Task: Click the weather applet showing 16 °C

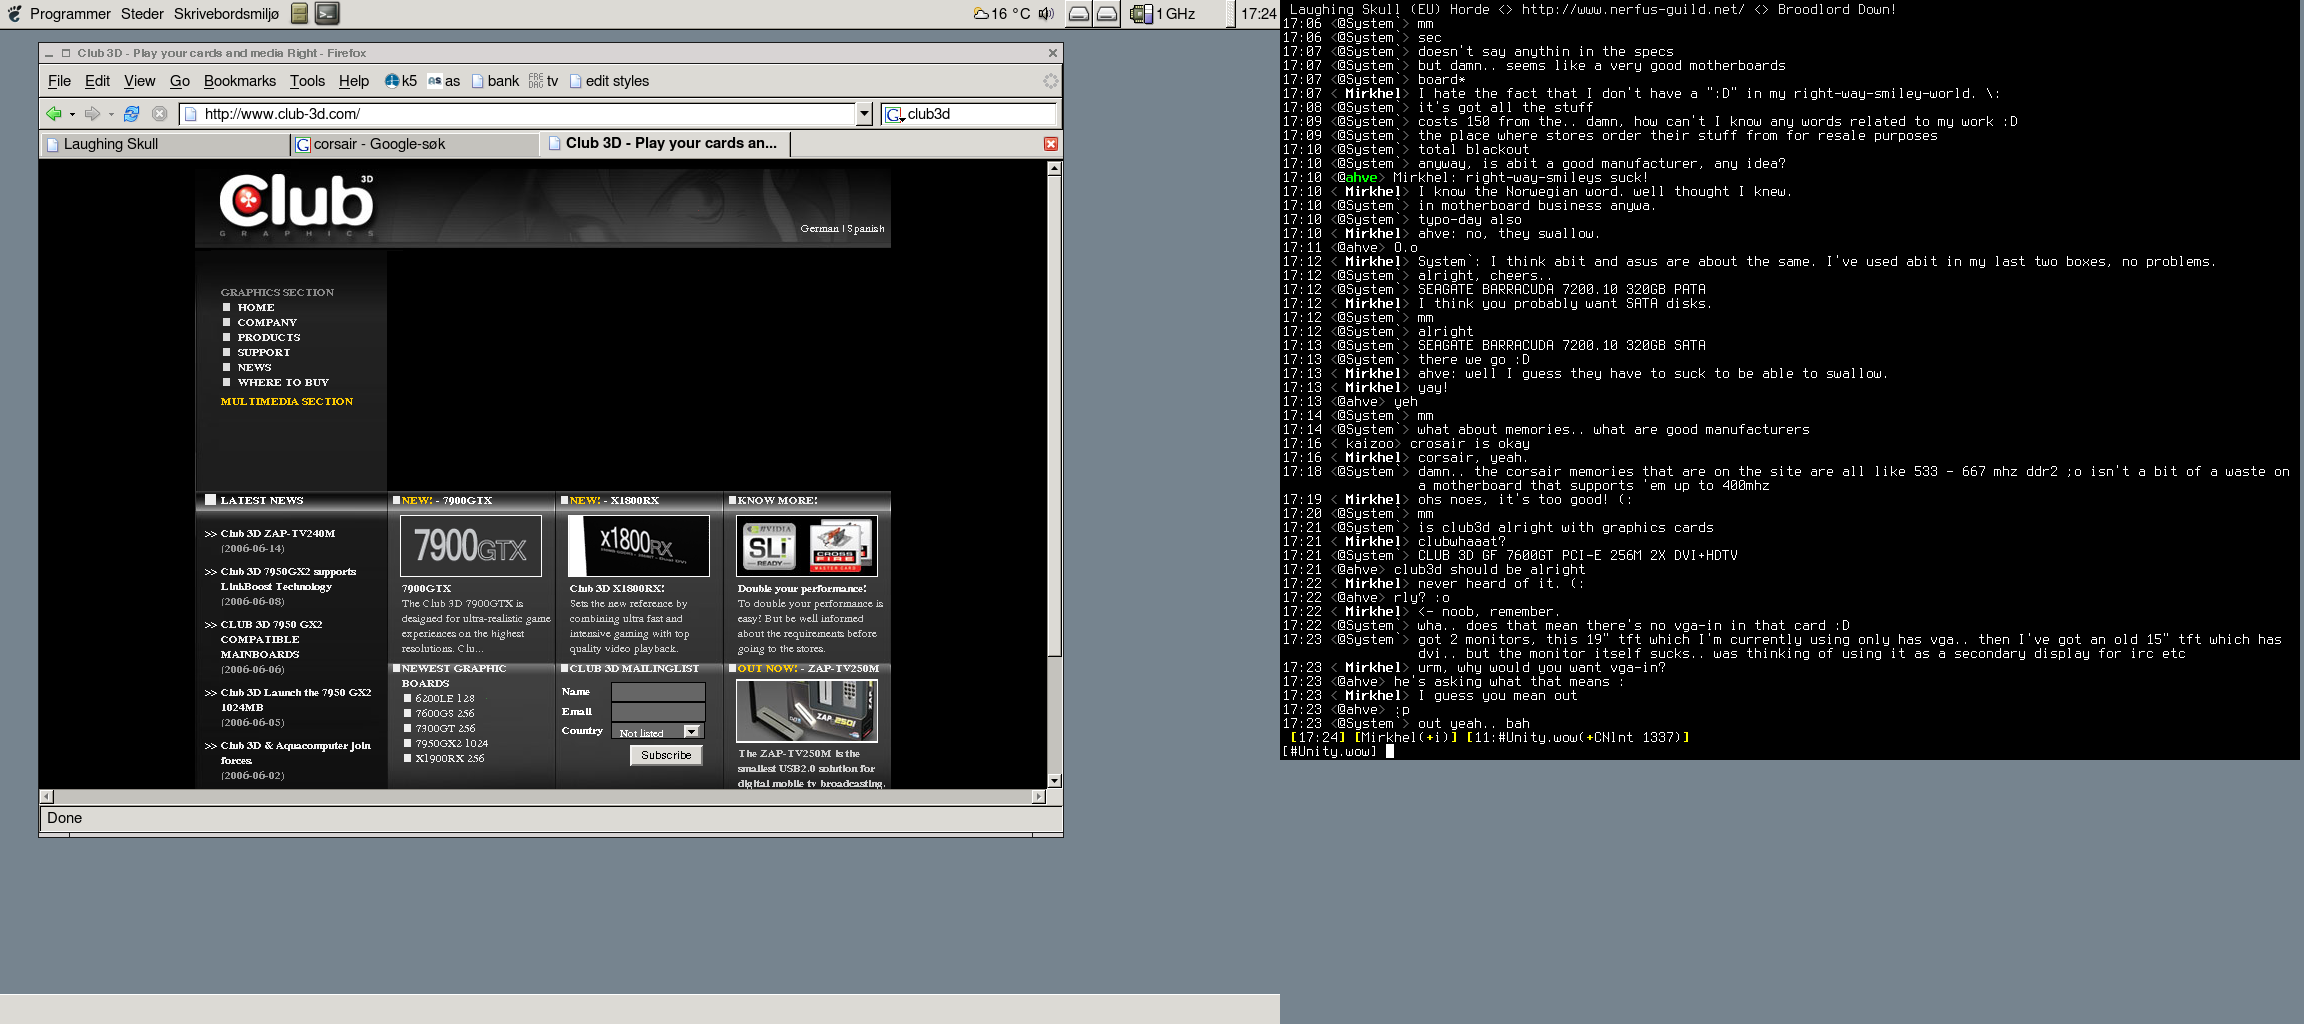Action: (1001, 14)
